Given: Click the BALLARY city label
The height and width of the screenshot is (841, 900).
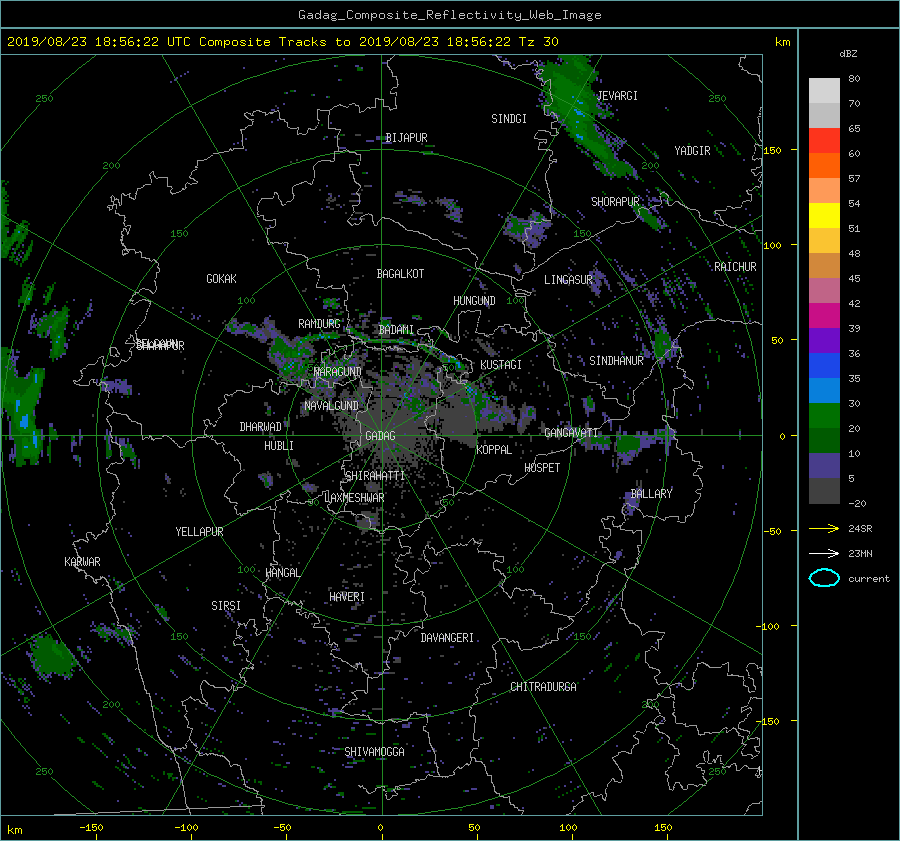Looking at the screenshot, I should click(x=651, y=494).
